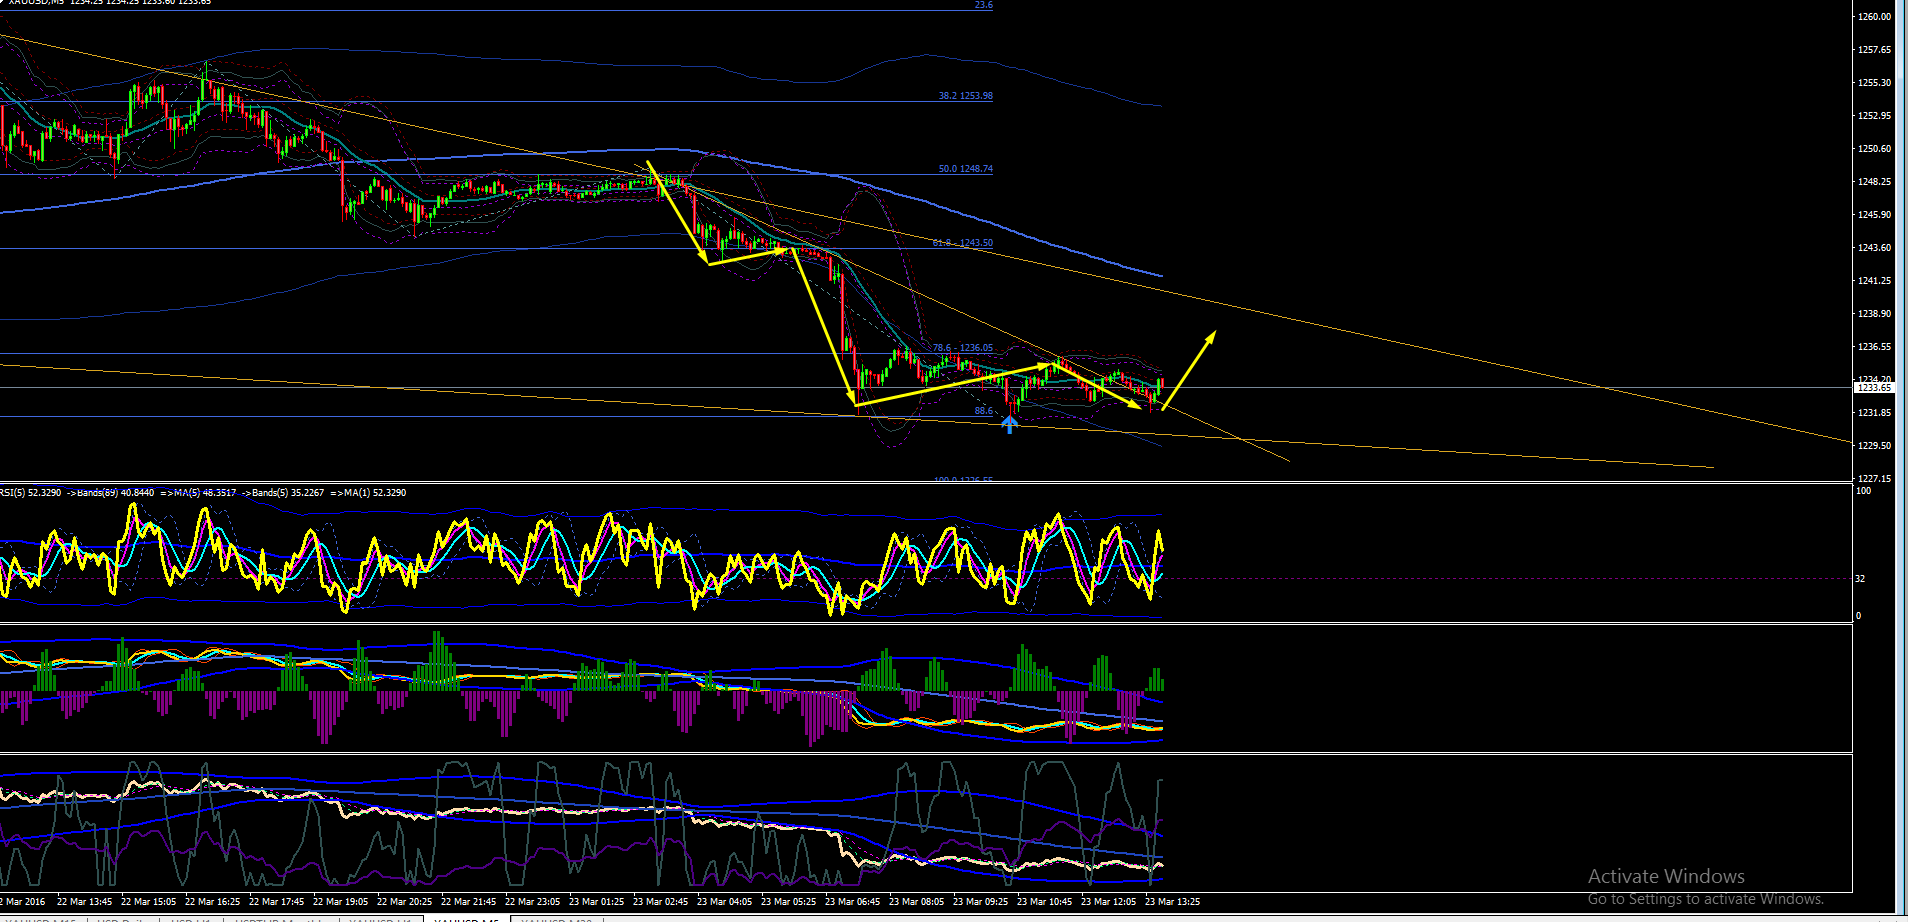Select 1231.85 on the price scale

pyautogui.click(x=1874, y=412)
